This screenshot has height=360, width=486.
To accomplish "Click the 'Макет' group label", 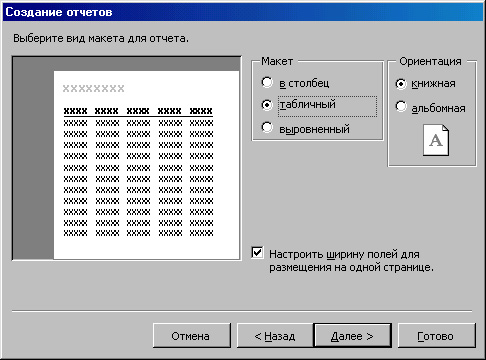I will [277, 61].
